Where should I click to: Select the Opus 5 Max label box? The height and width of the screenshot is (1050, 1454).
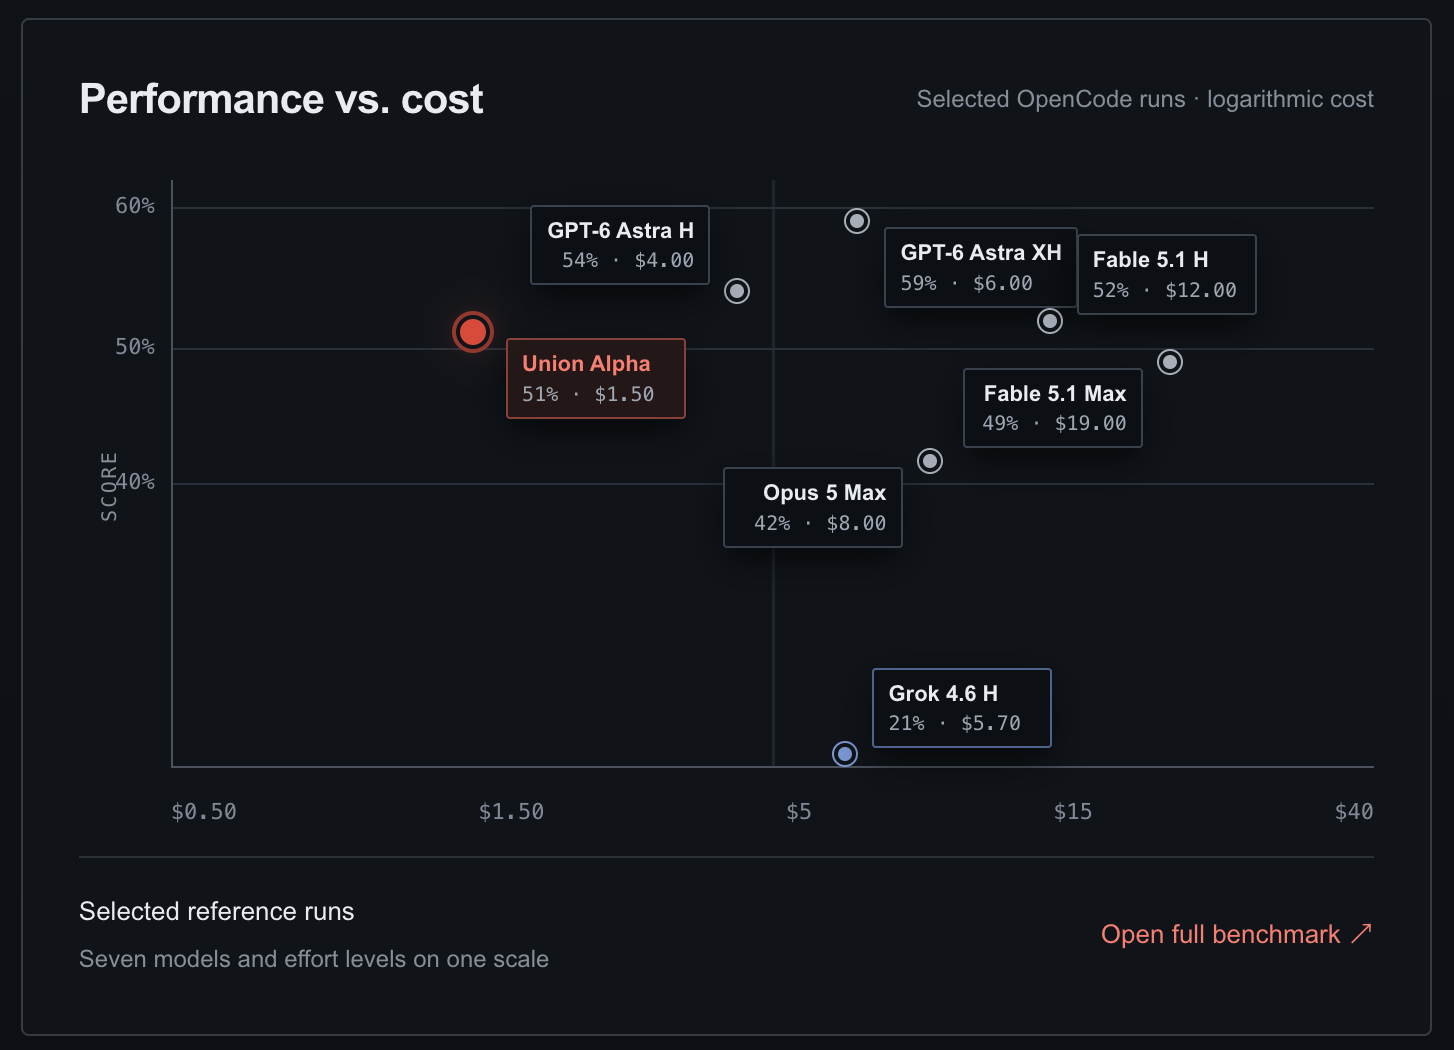click(x=813, y=508)
